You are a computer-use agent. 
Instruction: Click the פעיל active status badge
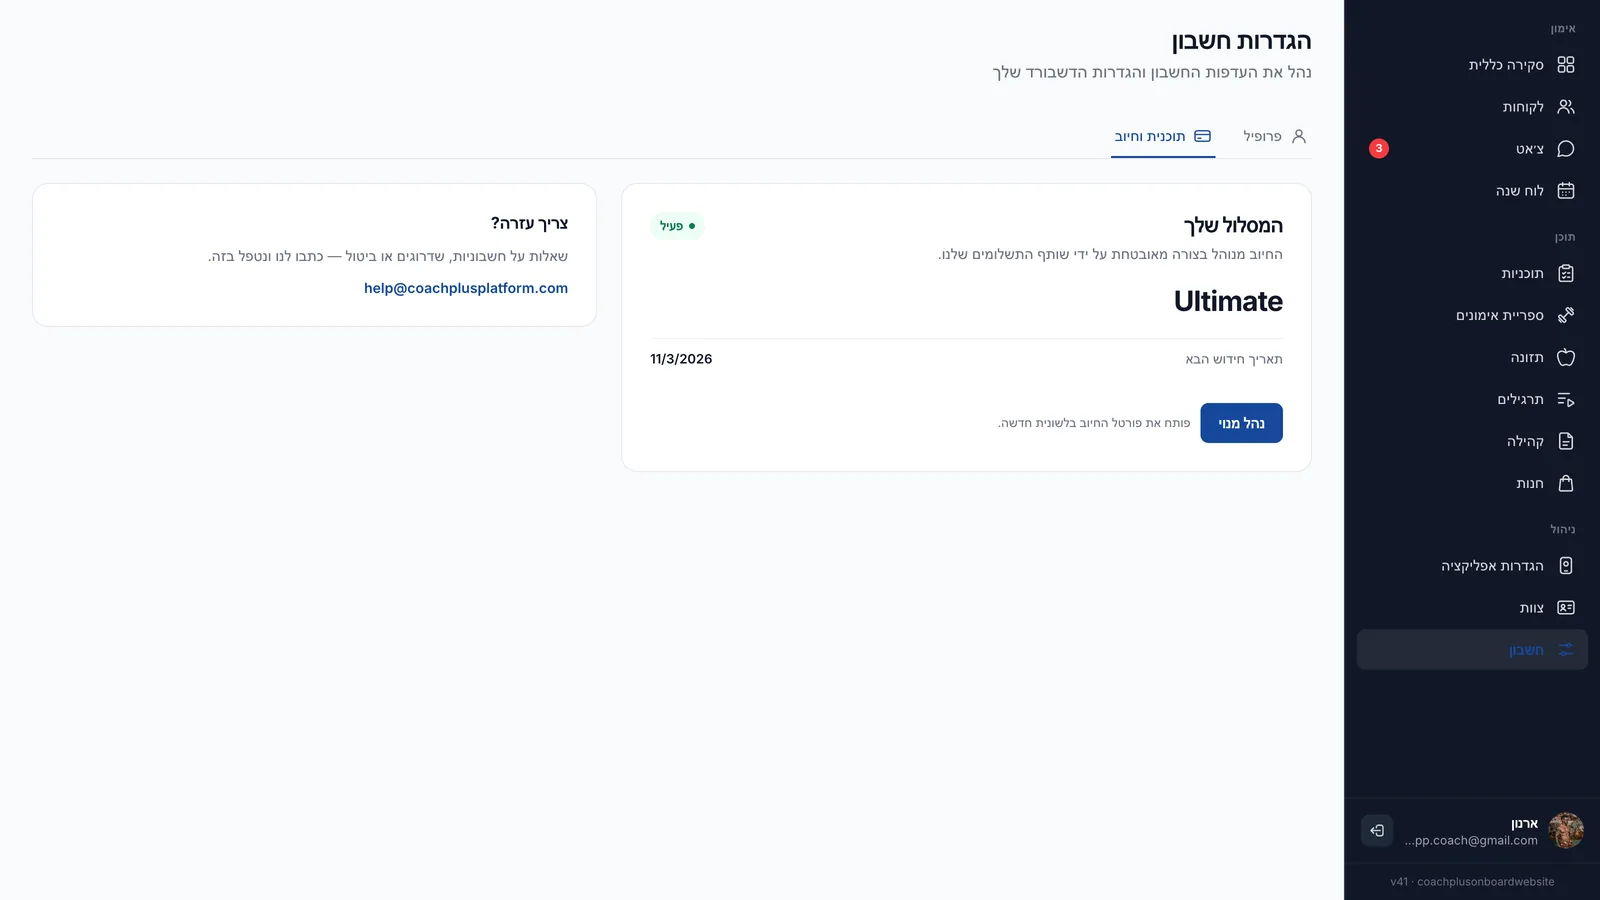[678, 226]
